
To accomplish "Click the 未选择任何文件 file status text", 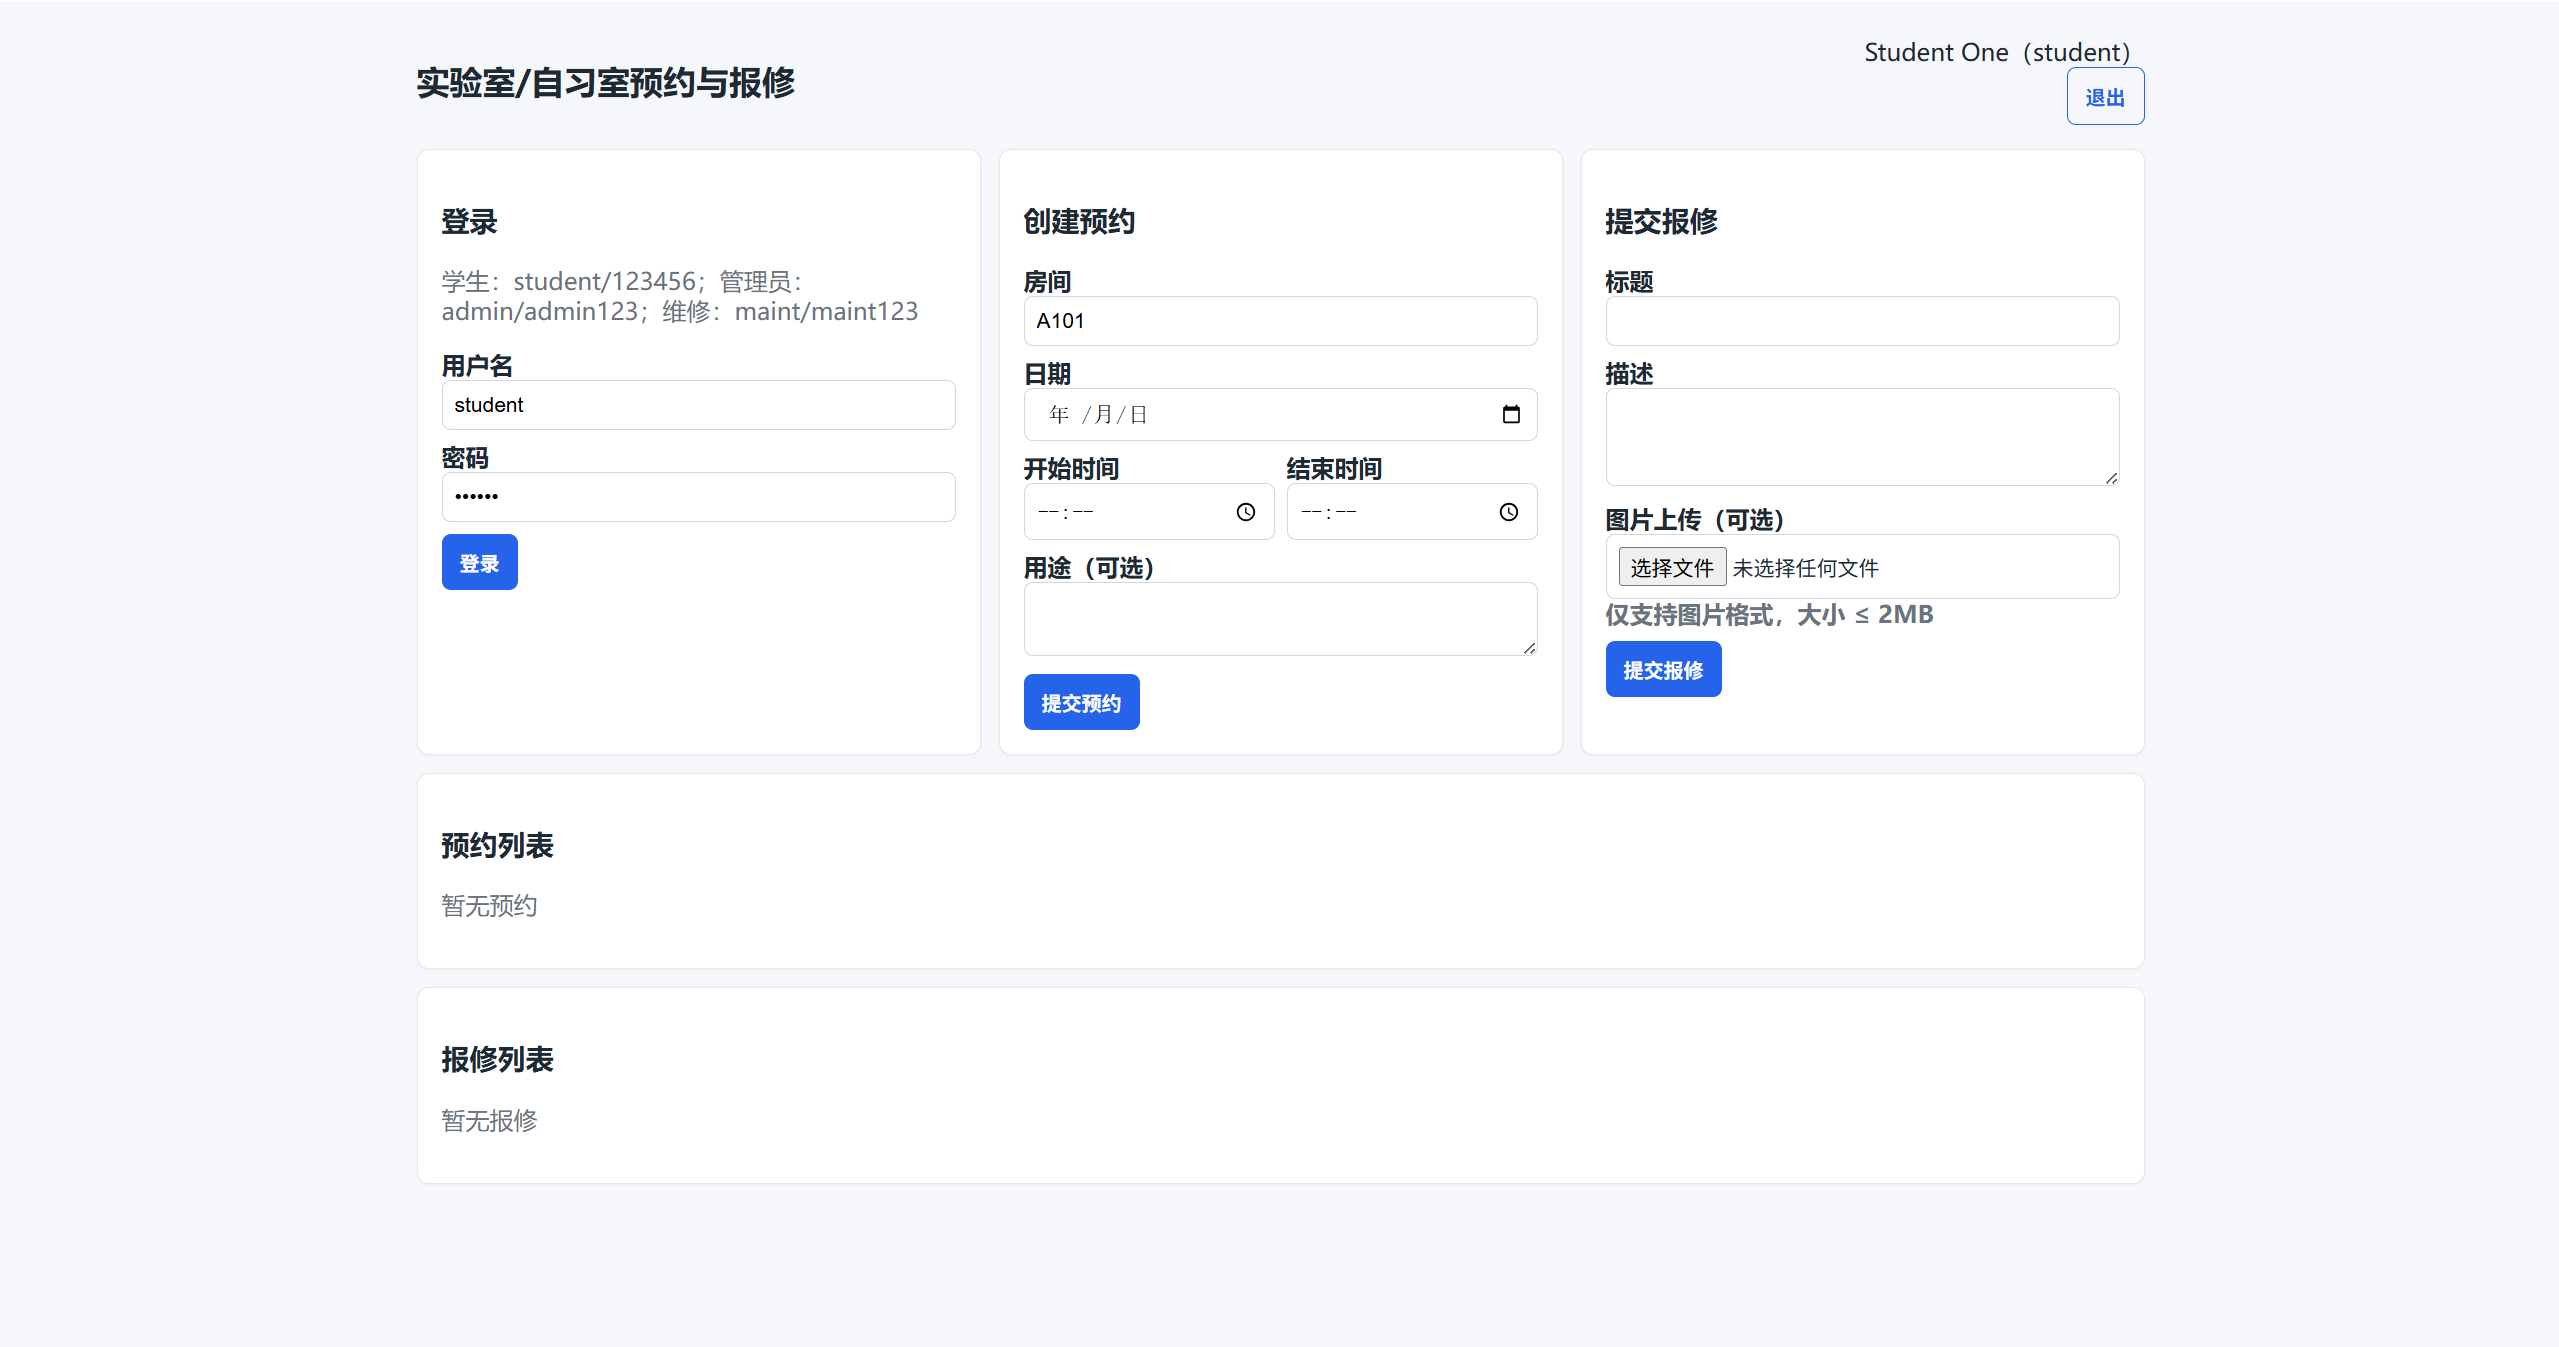I will (x=1805, y=568).
